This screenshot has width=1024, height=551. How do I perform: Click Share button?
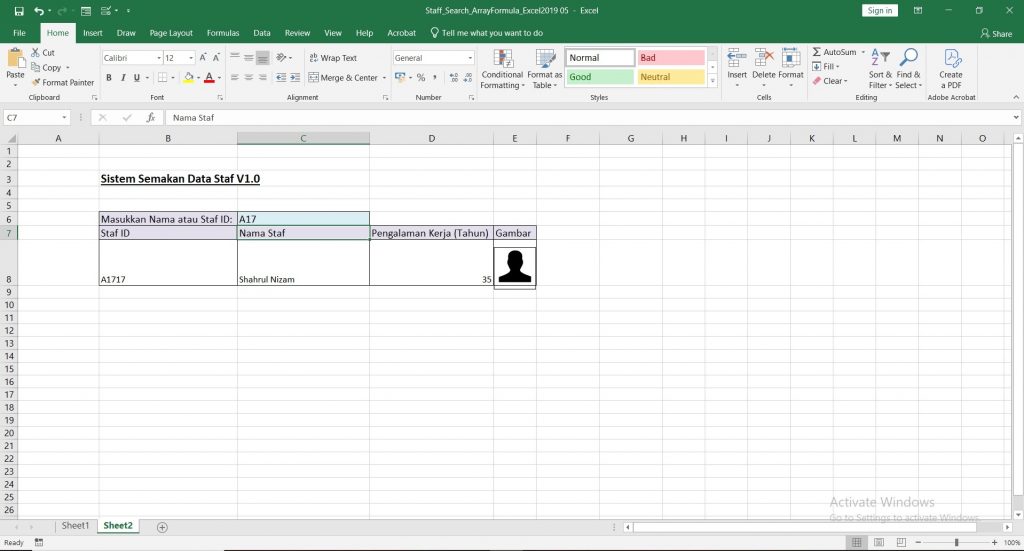coord(996,33)
